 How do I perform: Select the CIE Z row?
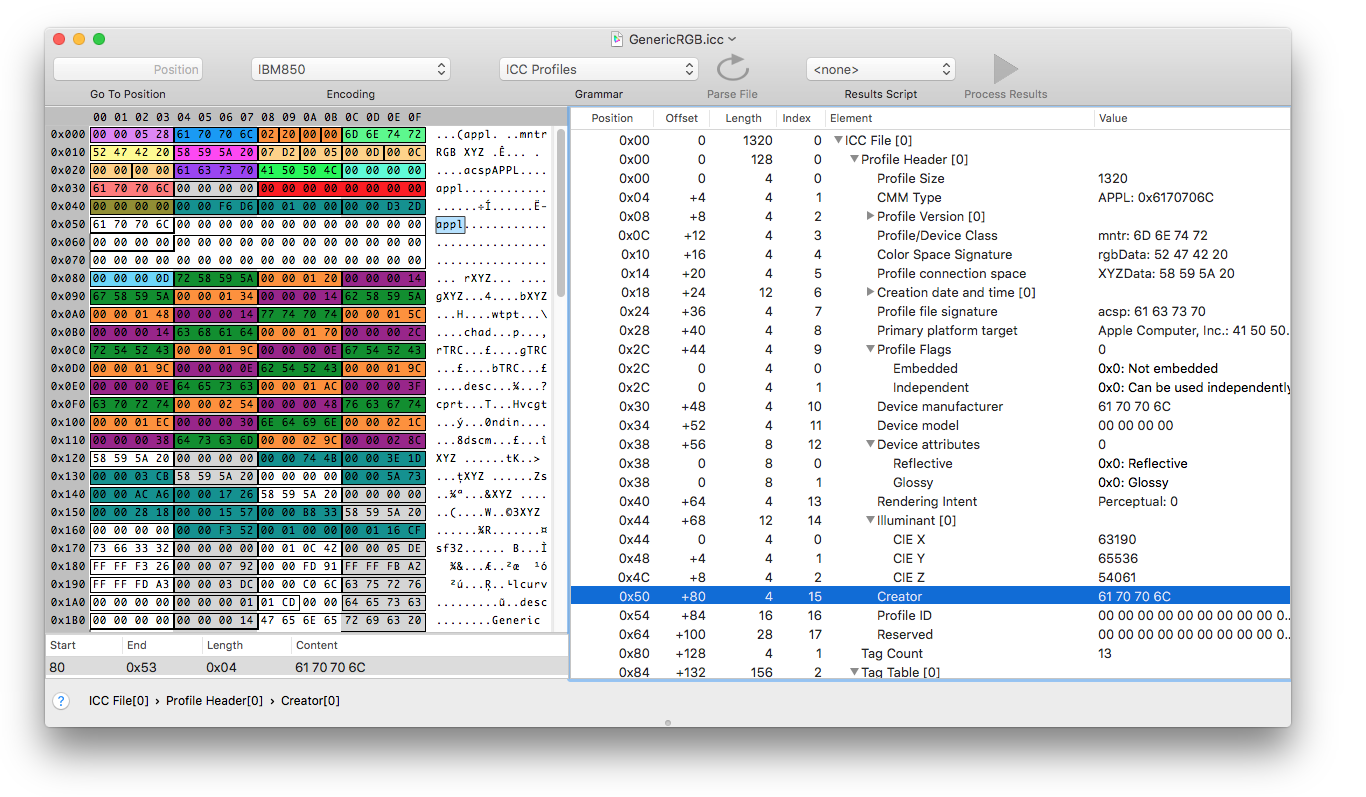coord(930,577)
